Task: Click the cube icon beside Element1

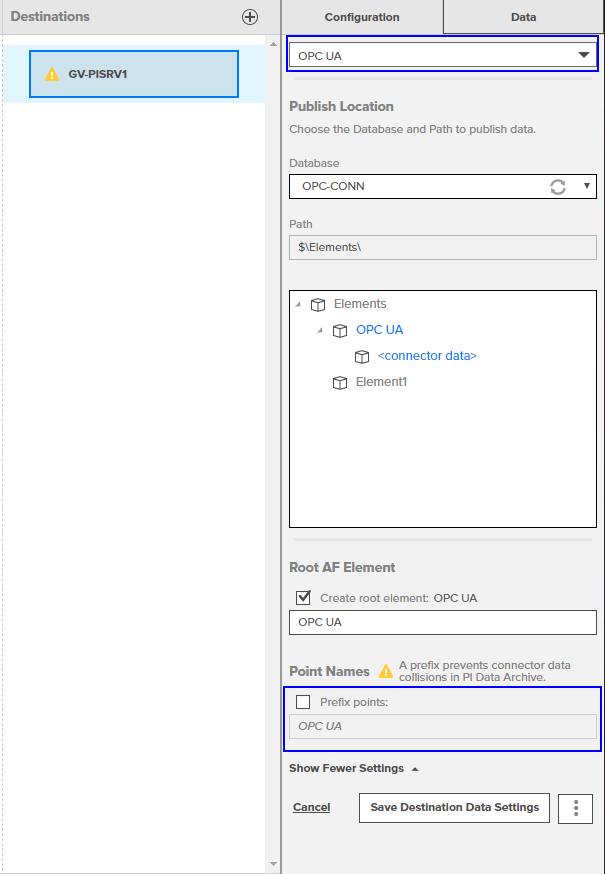Action: [340, 382]
